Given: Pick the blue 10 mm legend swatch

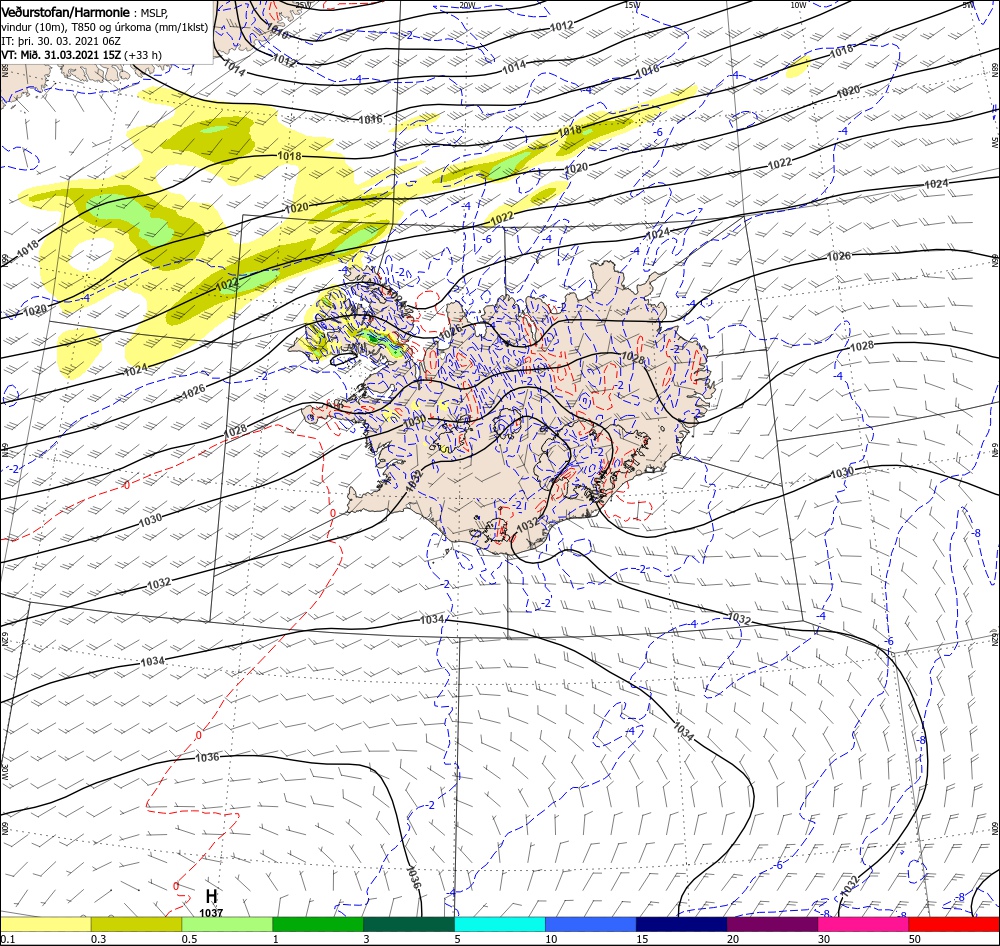Looking at the screenshot, I should (x=591, y=924).
